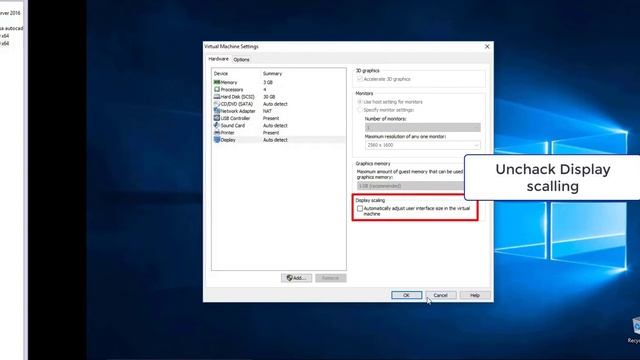Viewport: 640px width, 360px height.
Task: Select the Sound Card icon
Action: tap(217, 125)
